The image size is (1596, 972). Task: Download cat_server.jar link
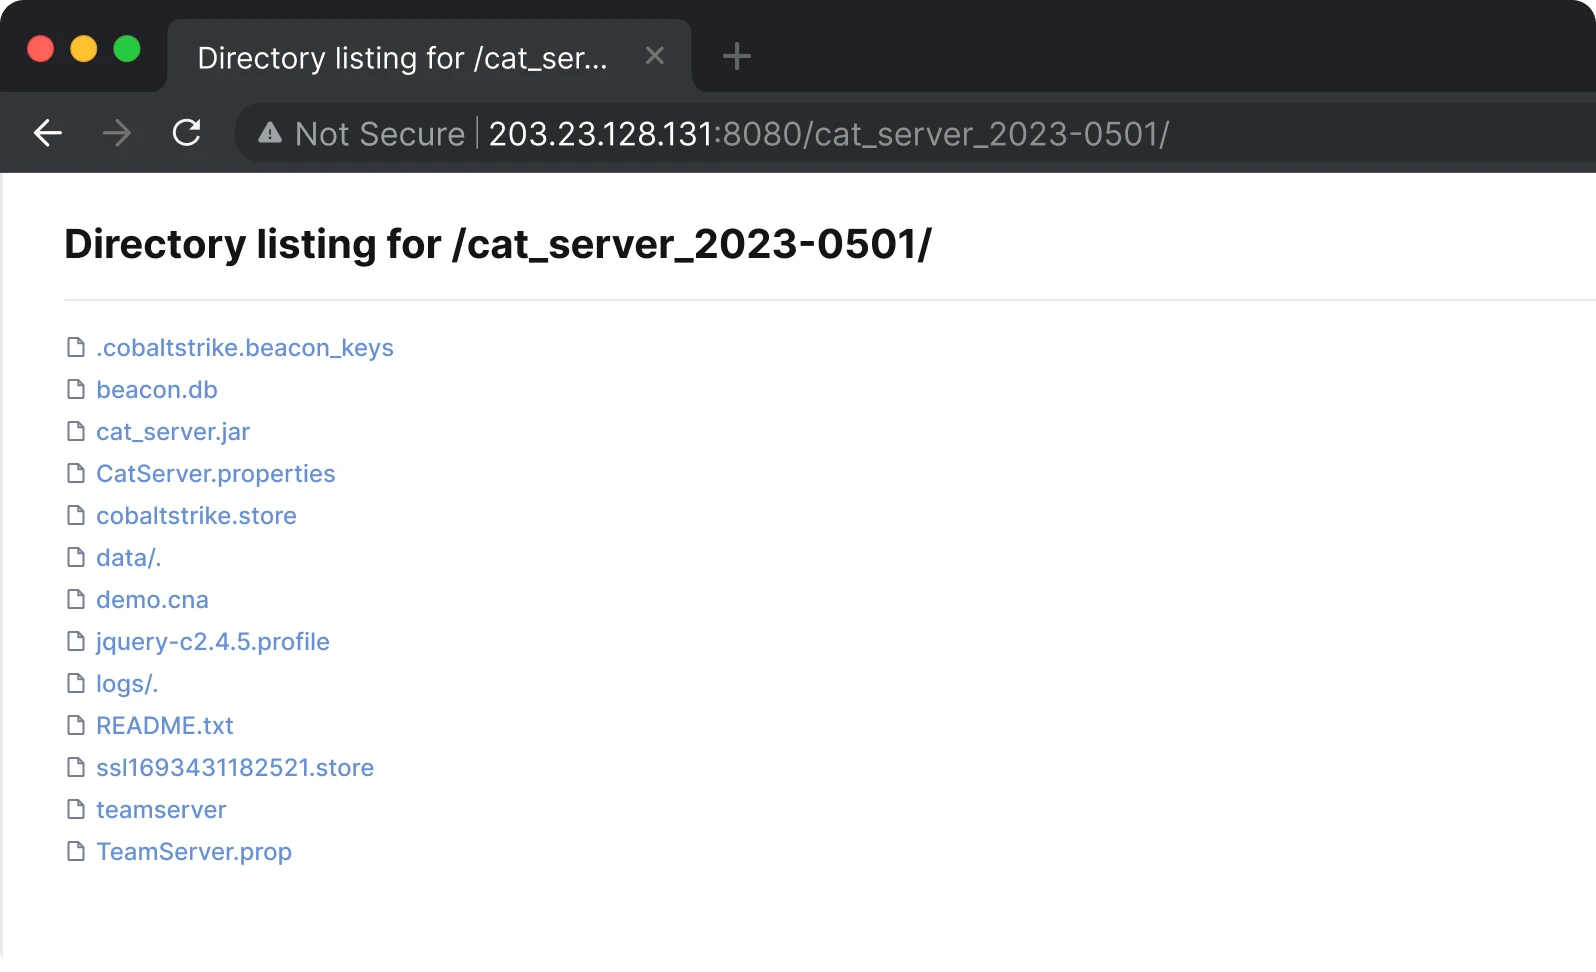click(x=173, y=432)
